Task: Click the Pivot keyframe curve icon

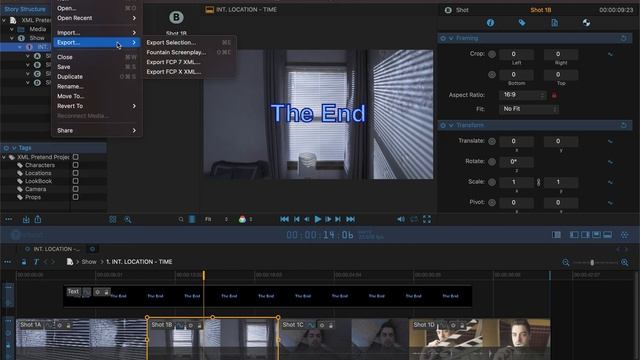Action: (x=610, y=202)
